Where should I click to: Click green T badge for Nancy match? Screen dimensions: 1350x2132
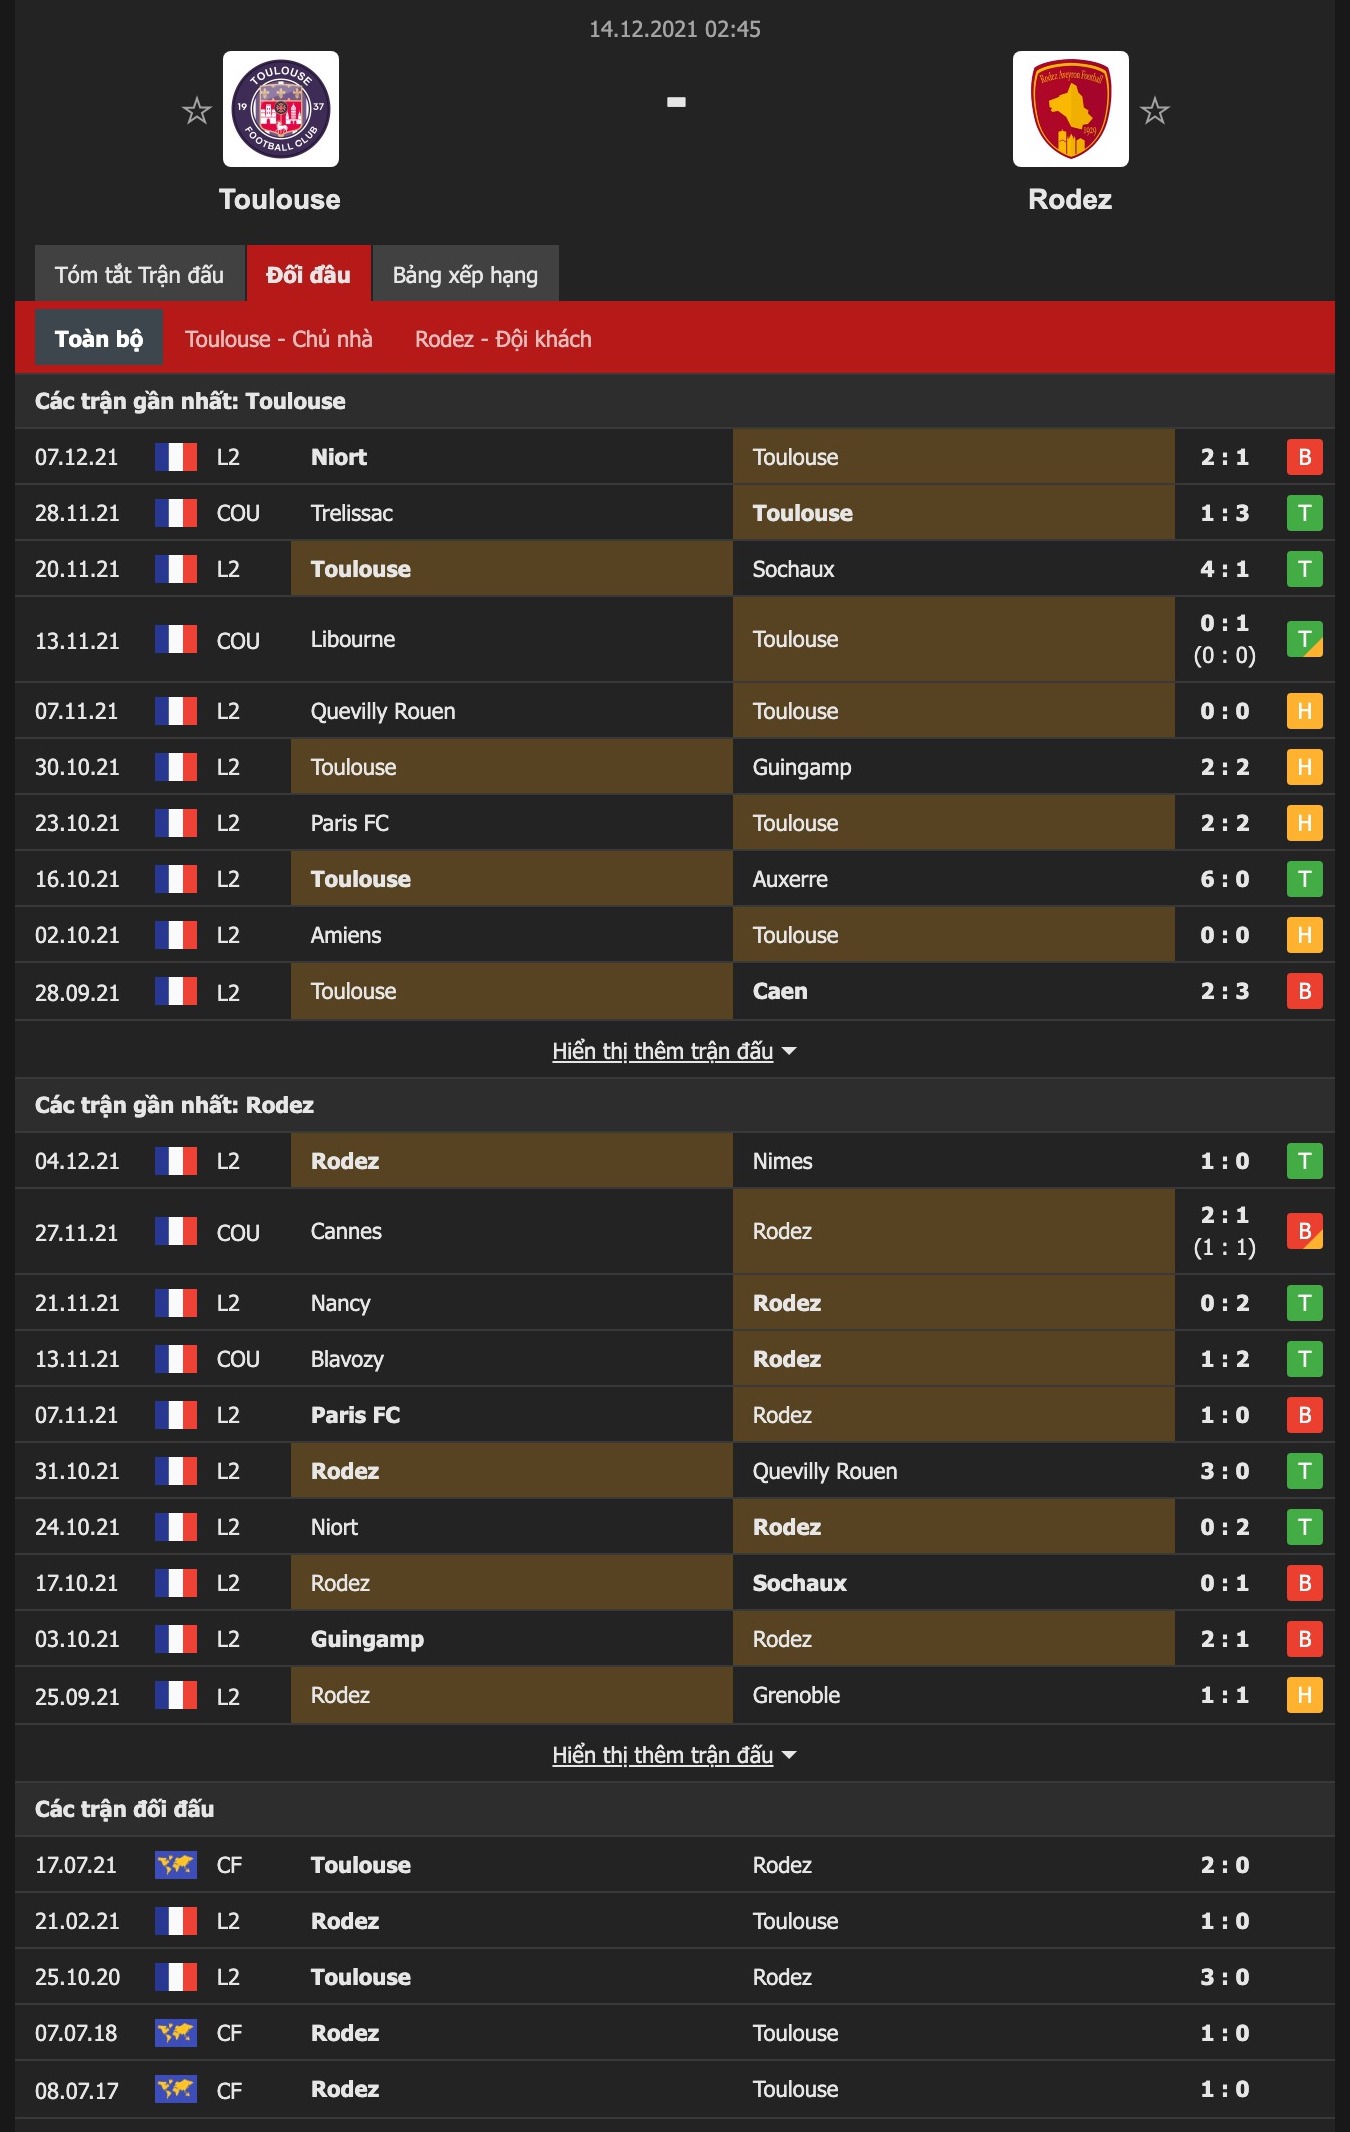1304,1303
